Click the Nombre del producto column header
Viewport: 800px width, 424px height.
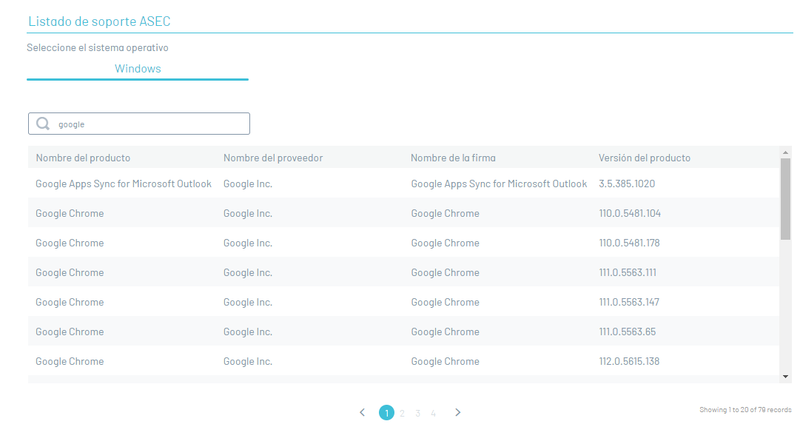pyautogui.click(x=83, y=158)
